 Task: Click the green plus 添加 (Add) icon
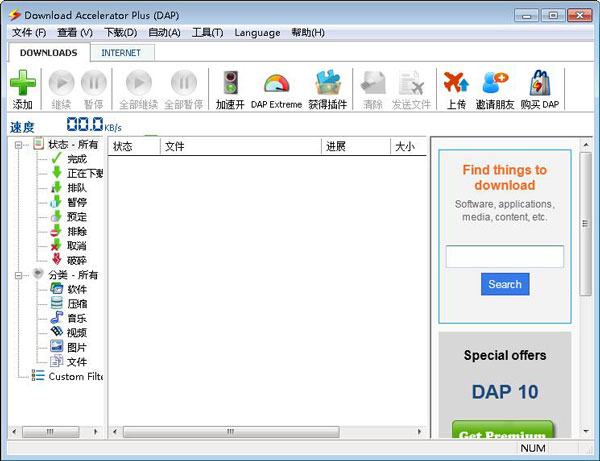(22, 84)
